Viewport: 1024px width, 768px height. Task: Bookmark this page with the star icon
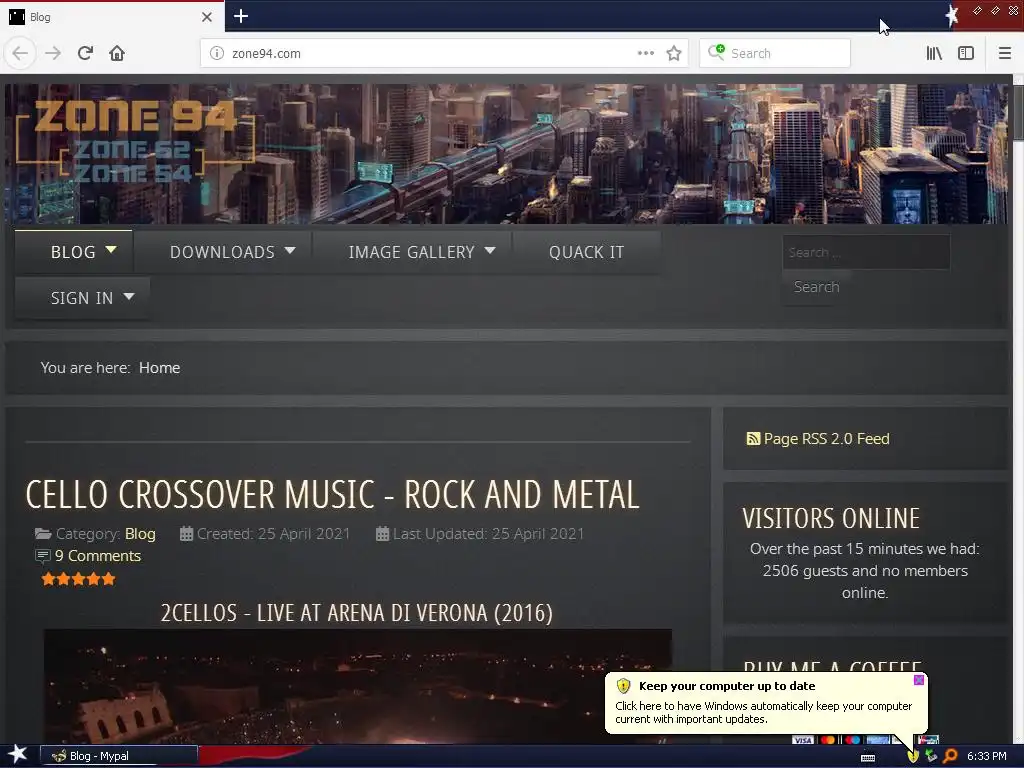(674, 53)
